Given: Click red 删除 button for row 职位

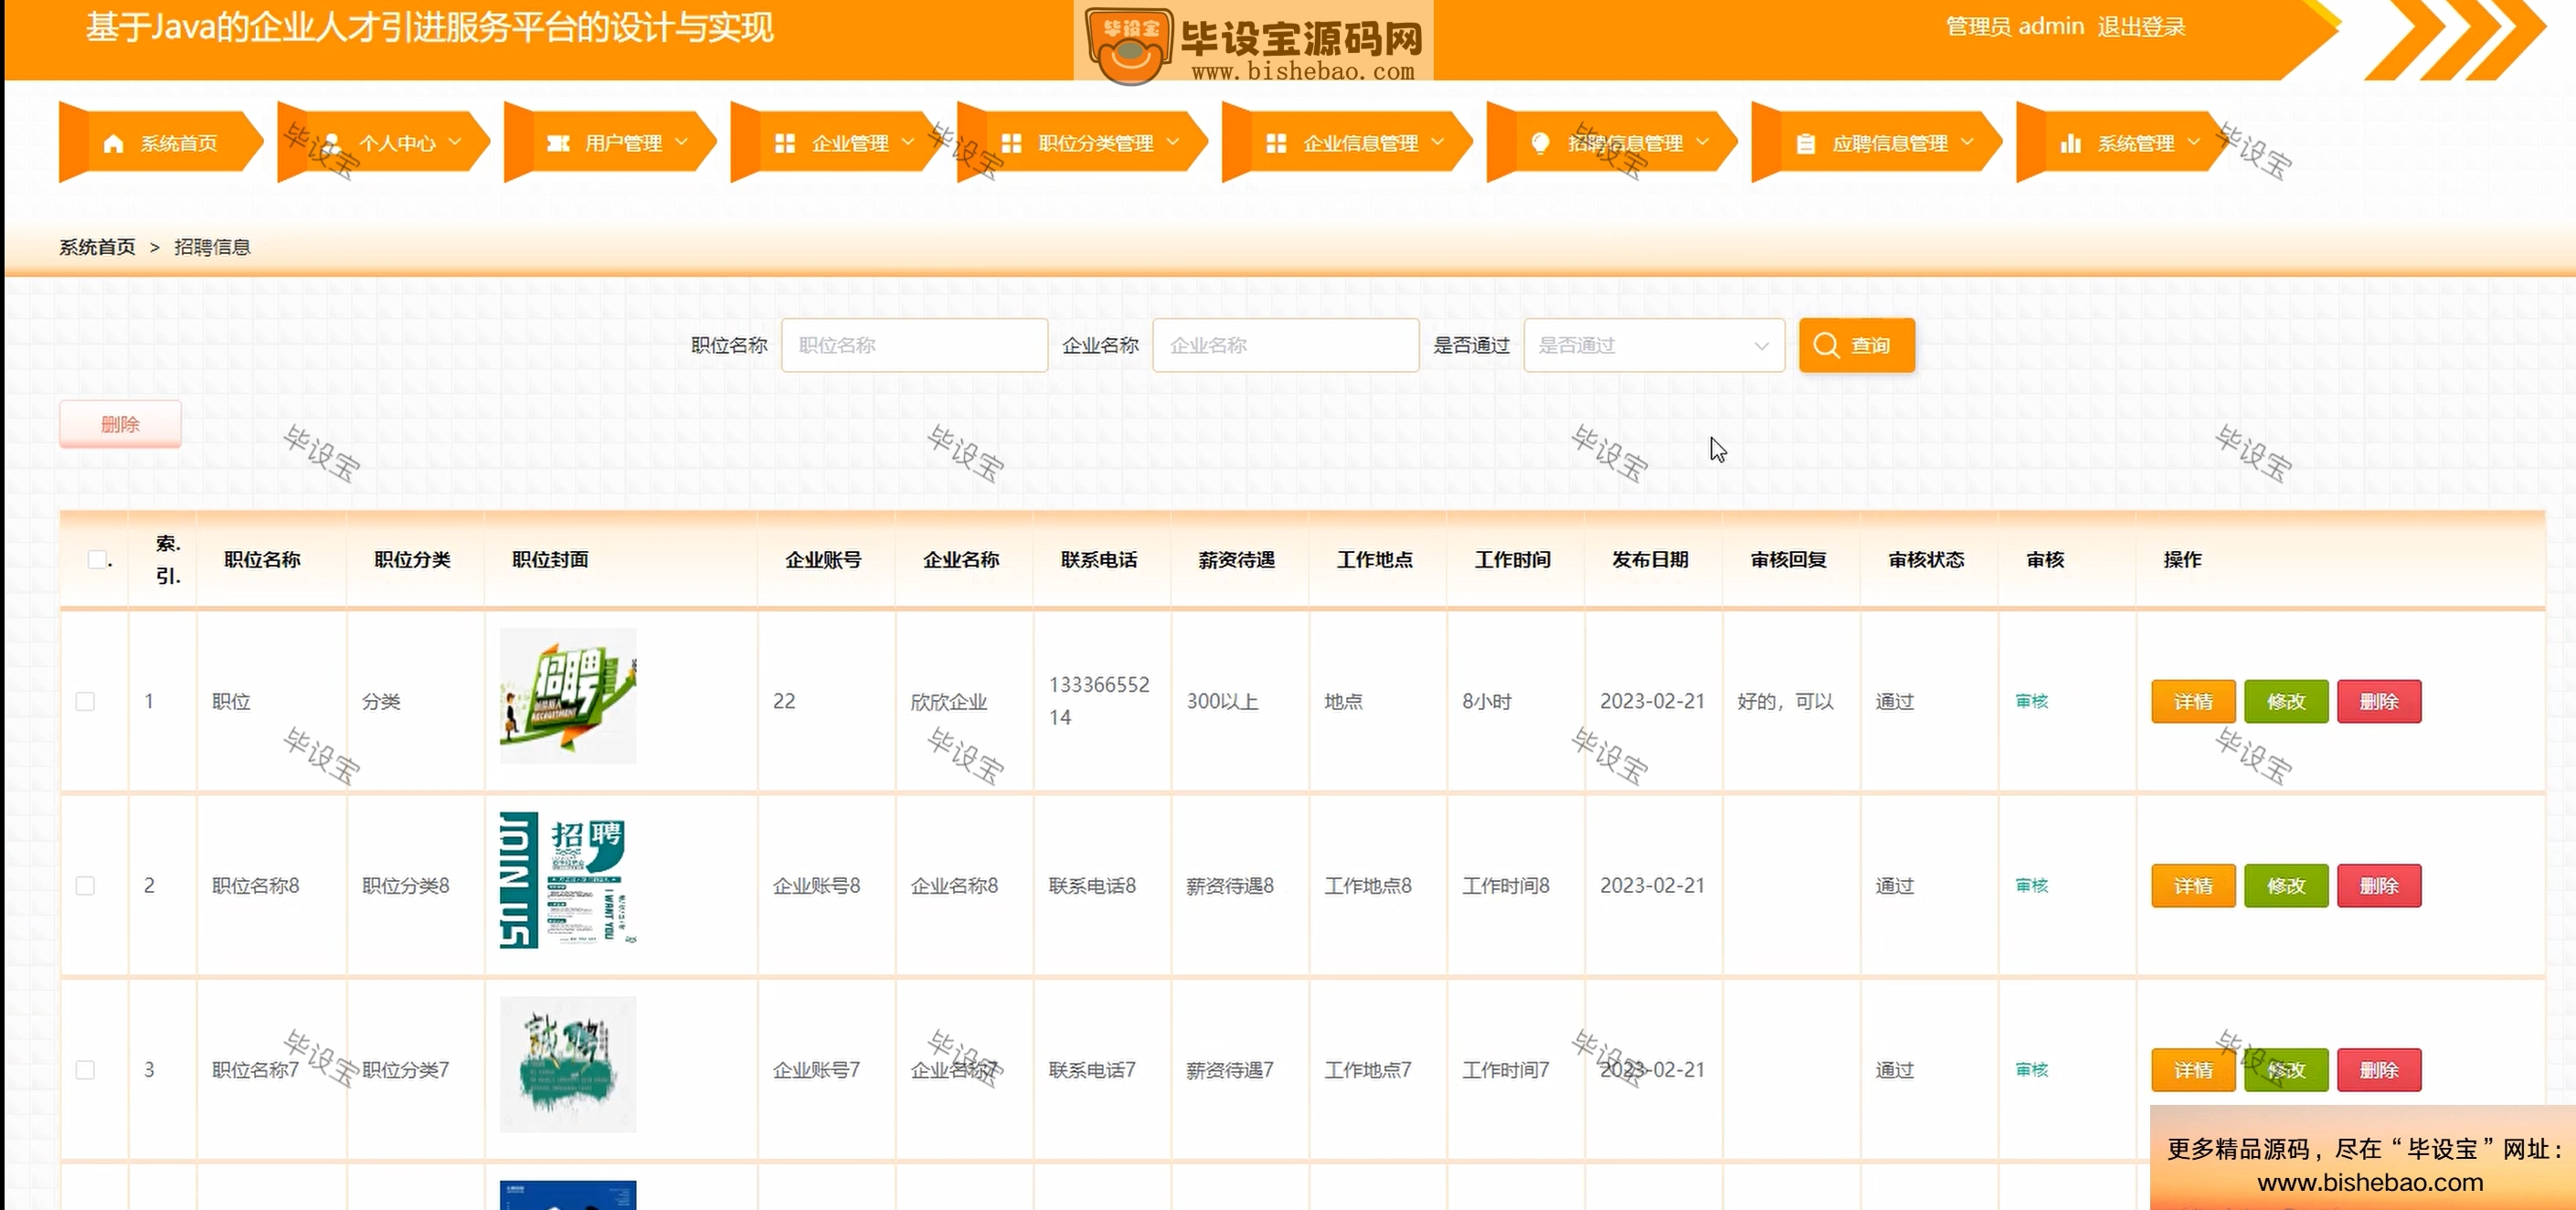Looking at the screenshot, I should pyautogui.click(x=2379, y=702).
